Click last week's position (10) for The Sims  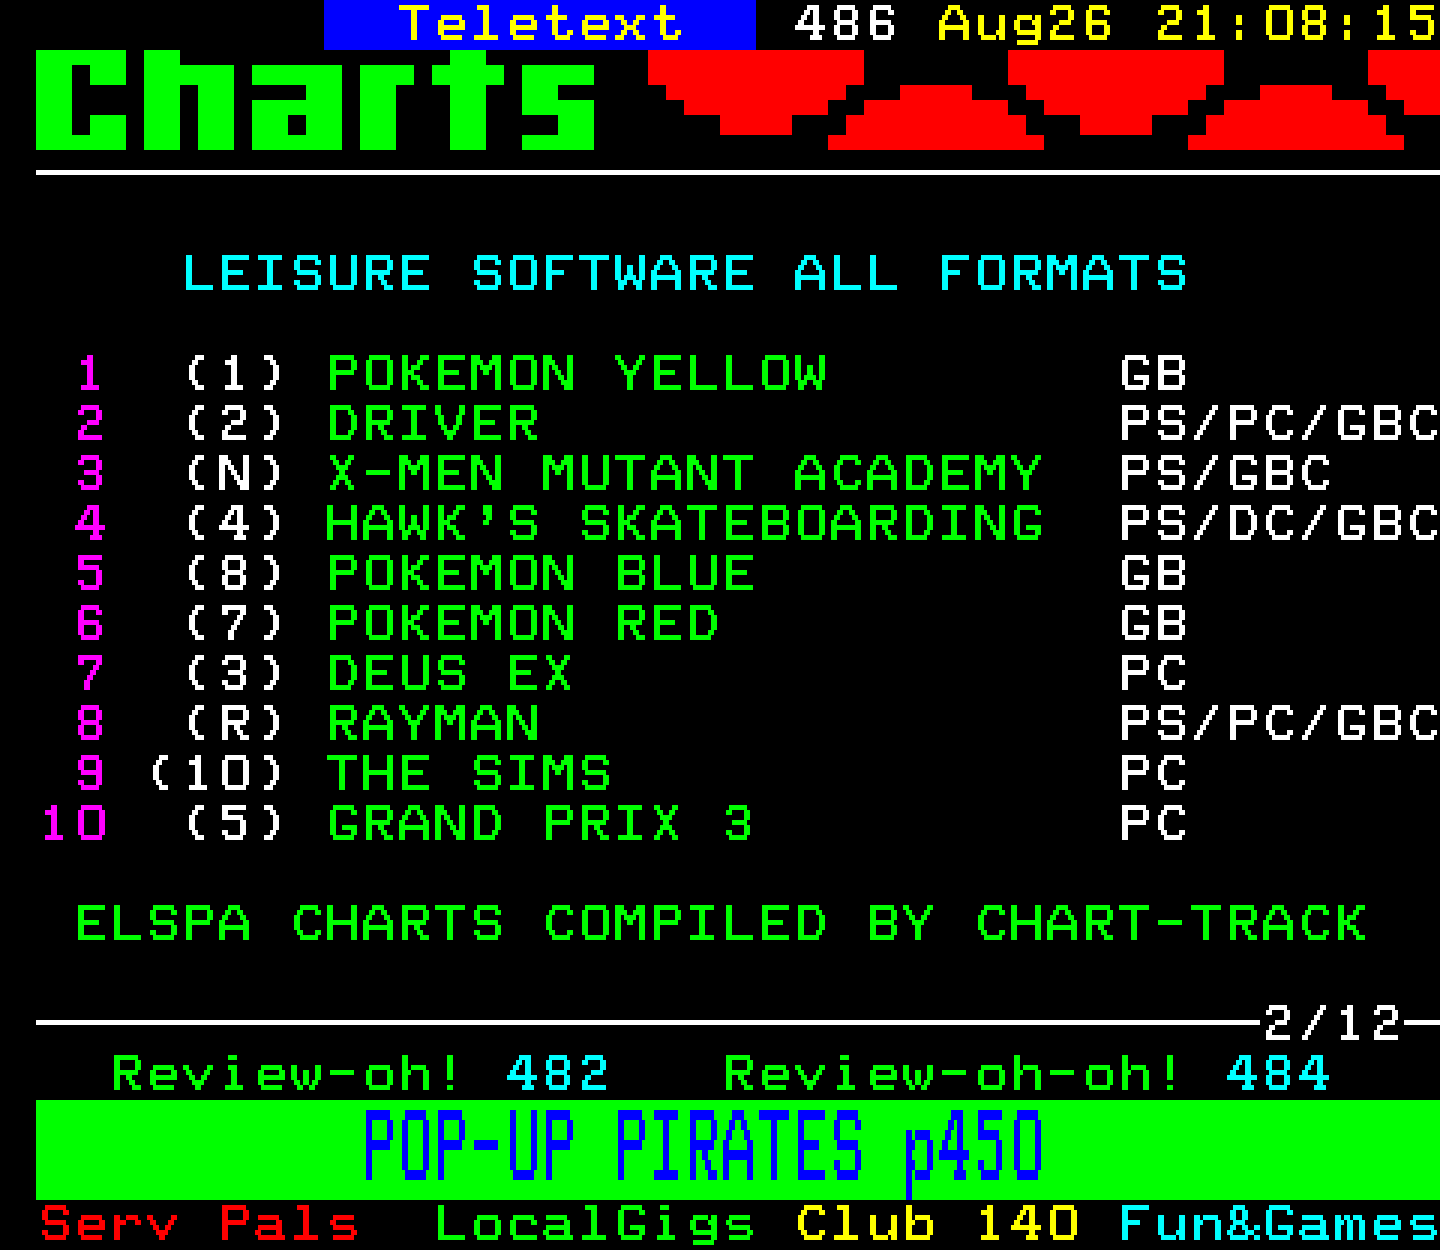coord(217,774)
